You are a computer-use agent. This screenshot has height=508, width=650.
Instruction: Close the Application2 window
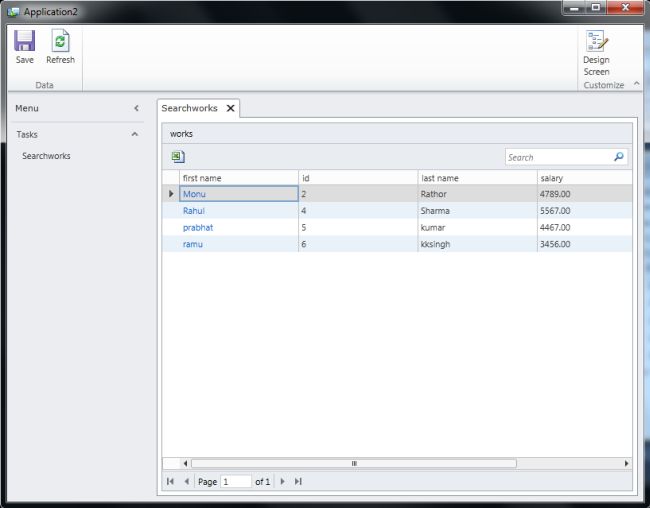tap(626, 7)
